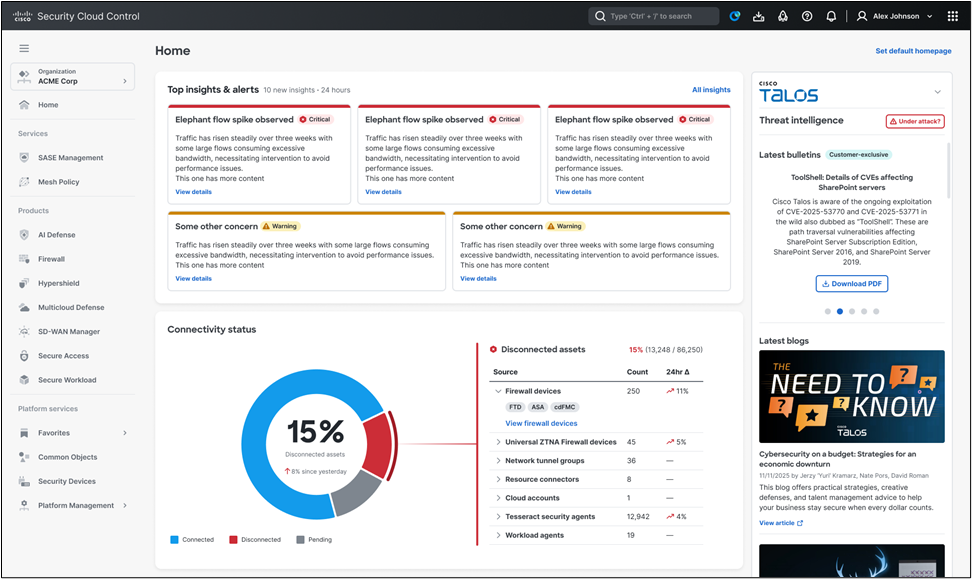Open the help question-mark icon
Screen dimensions: 972x579
806,15
